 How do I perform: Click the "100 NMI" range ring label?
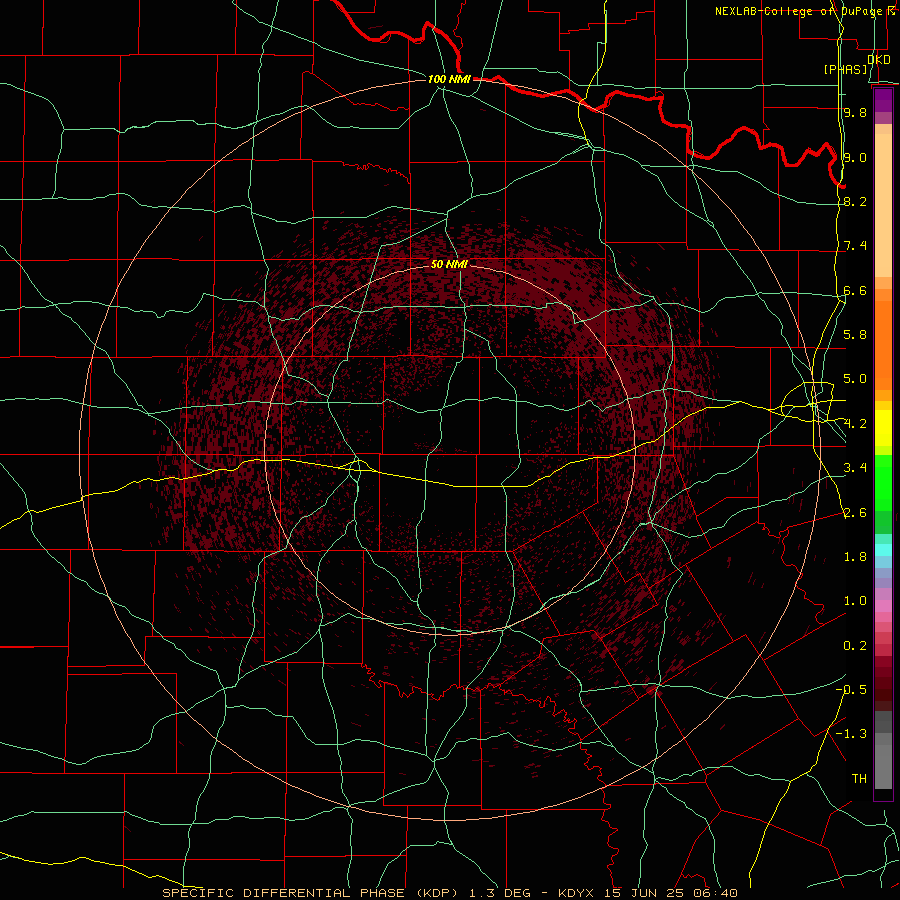pyautogui.click(x=449, y=79)
